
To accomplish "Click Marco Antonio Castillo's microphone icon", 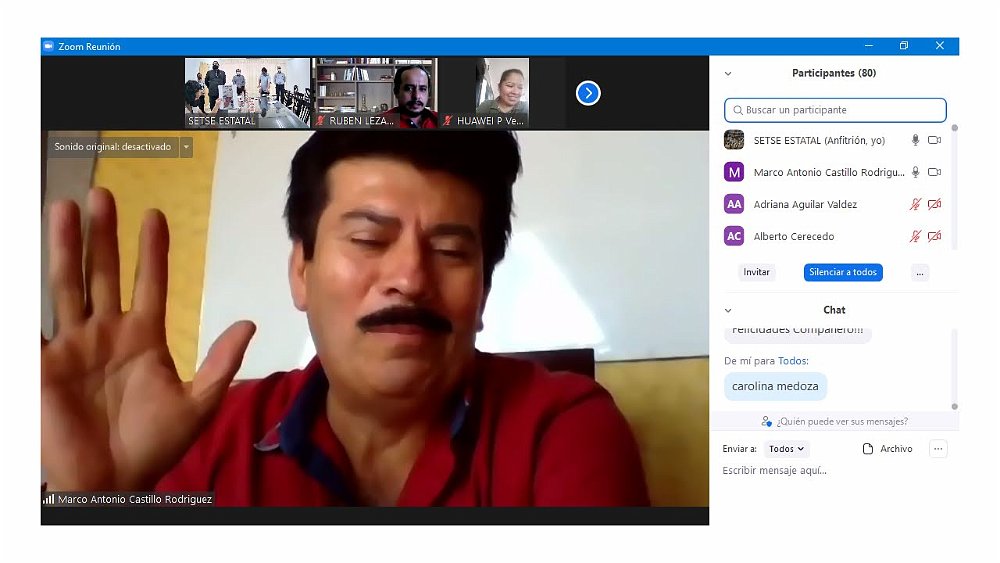I will tap(915, 173).
